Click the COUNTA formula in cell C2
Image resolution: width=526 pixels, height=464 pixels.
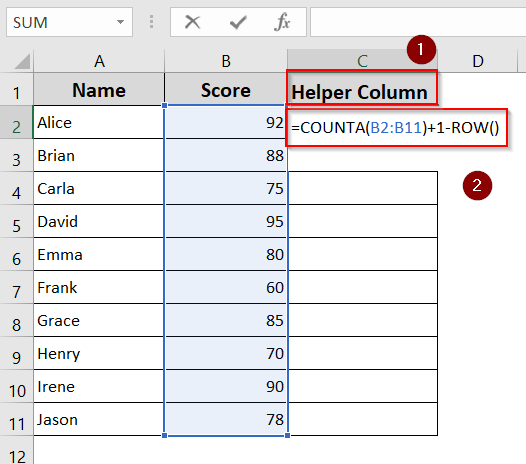click(x=396, y=127)
